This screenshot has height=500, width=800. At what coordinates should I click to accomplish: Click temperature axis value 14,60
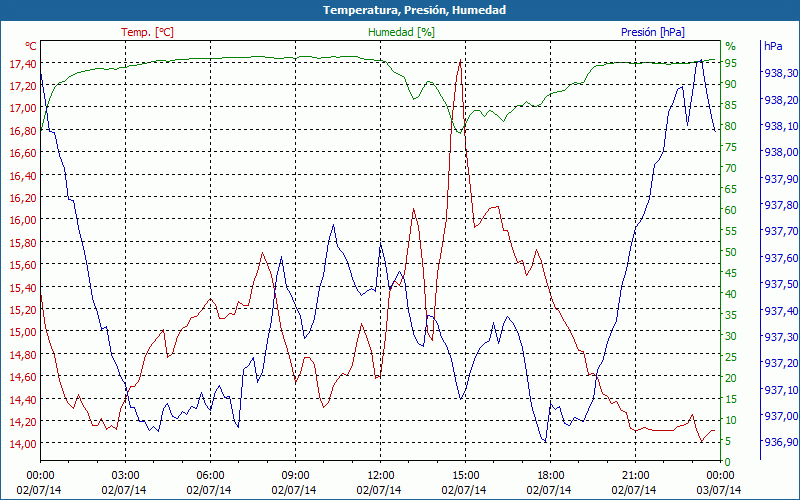click(x=23, y=377)
